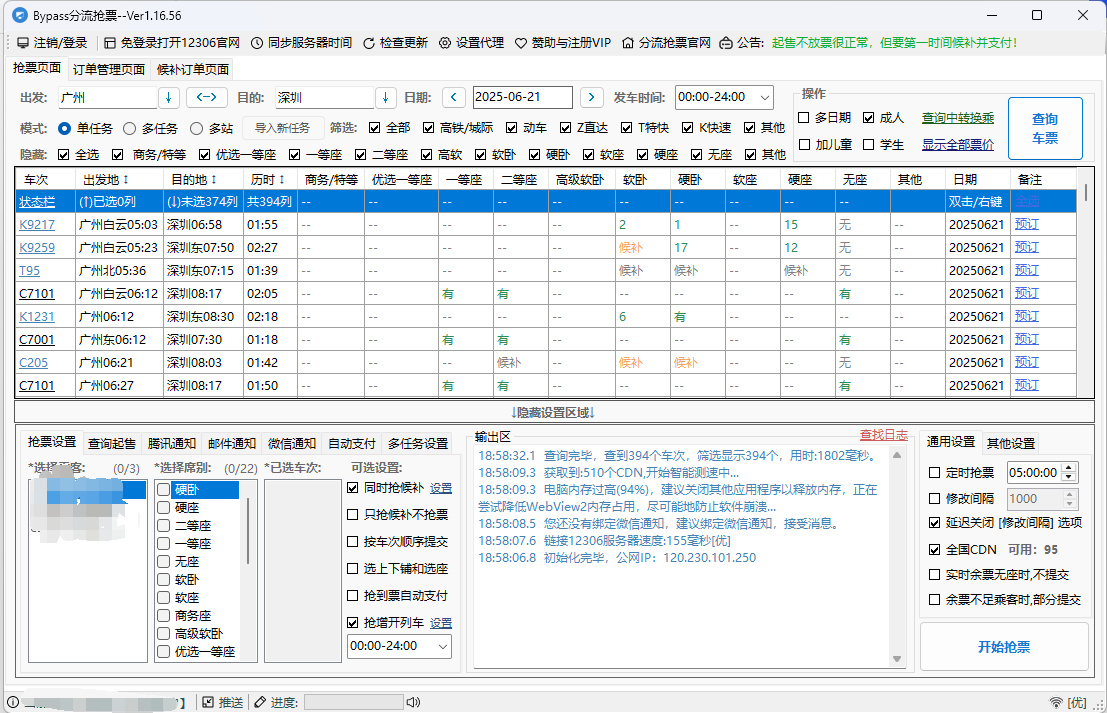Click the 开始抢票 button
This screenshot has height=713, width=1107.
click(1003, 647)
